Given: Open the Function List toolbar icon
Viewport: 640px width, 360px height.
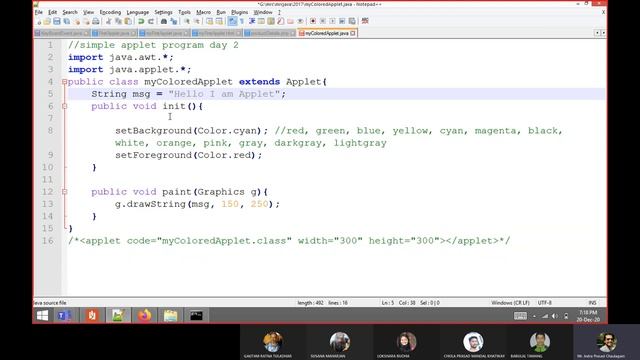Looking at the screenshot, I should 280,21.
